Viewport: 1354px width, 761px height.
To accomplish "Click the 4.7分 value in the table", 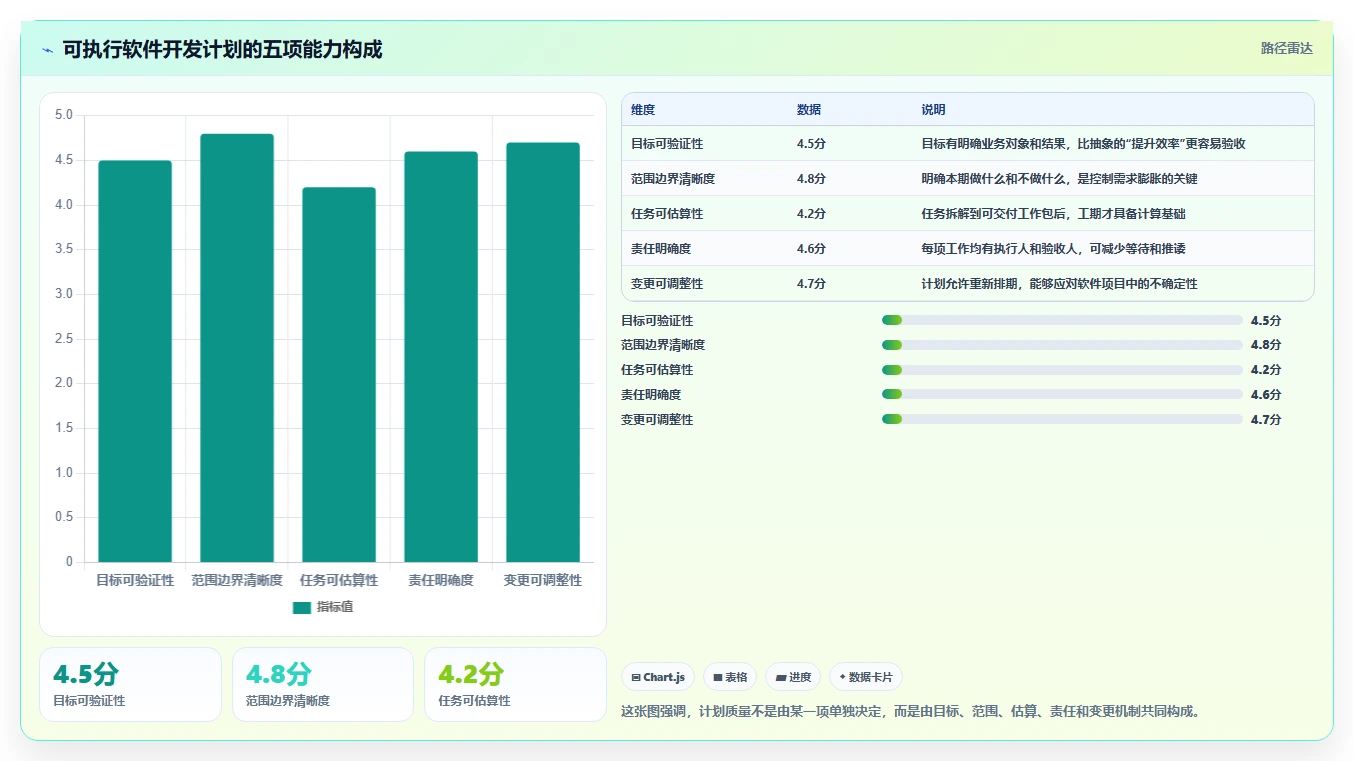I will pos(811,284).
